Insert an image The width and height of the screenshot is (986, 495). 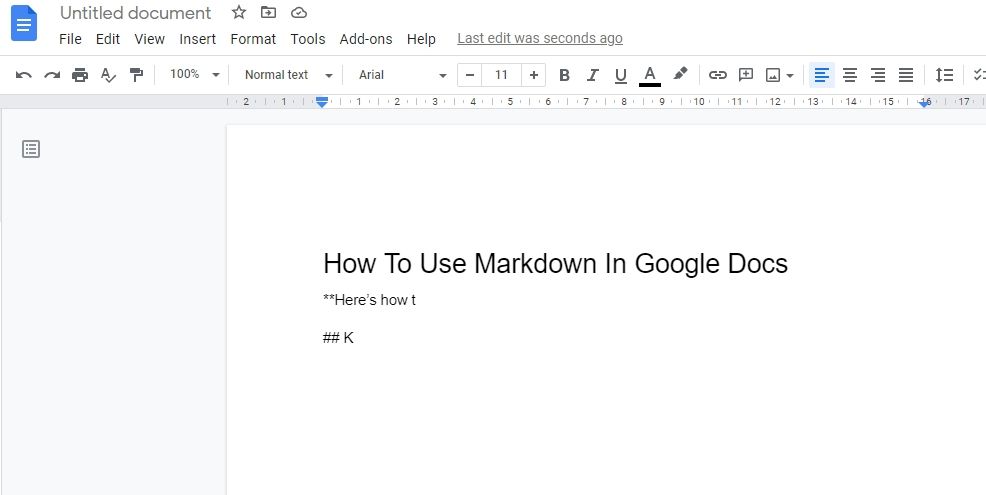coord(773,75)
